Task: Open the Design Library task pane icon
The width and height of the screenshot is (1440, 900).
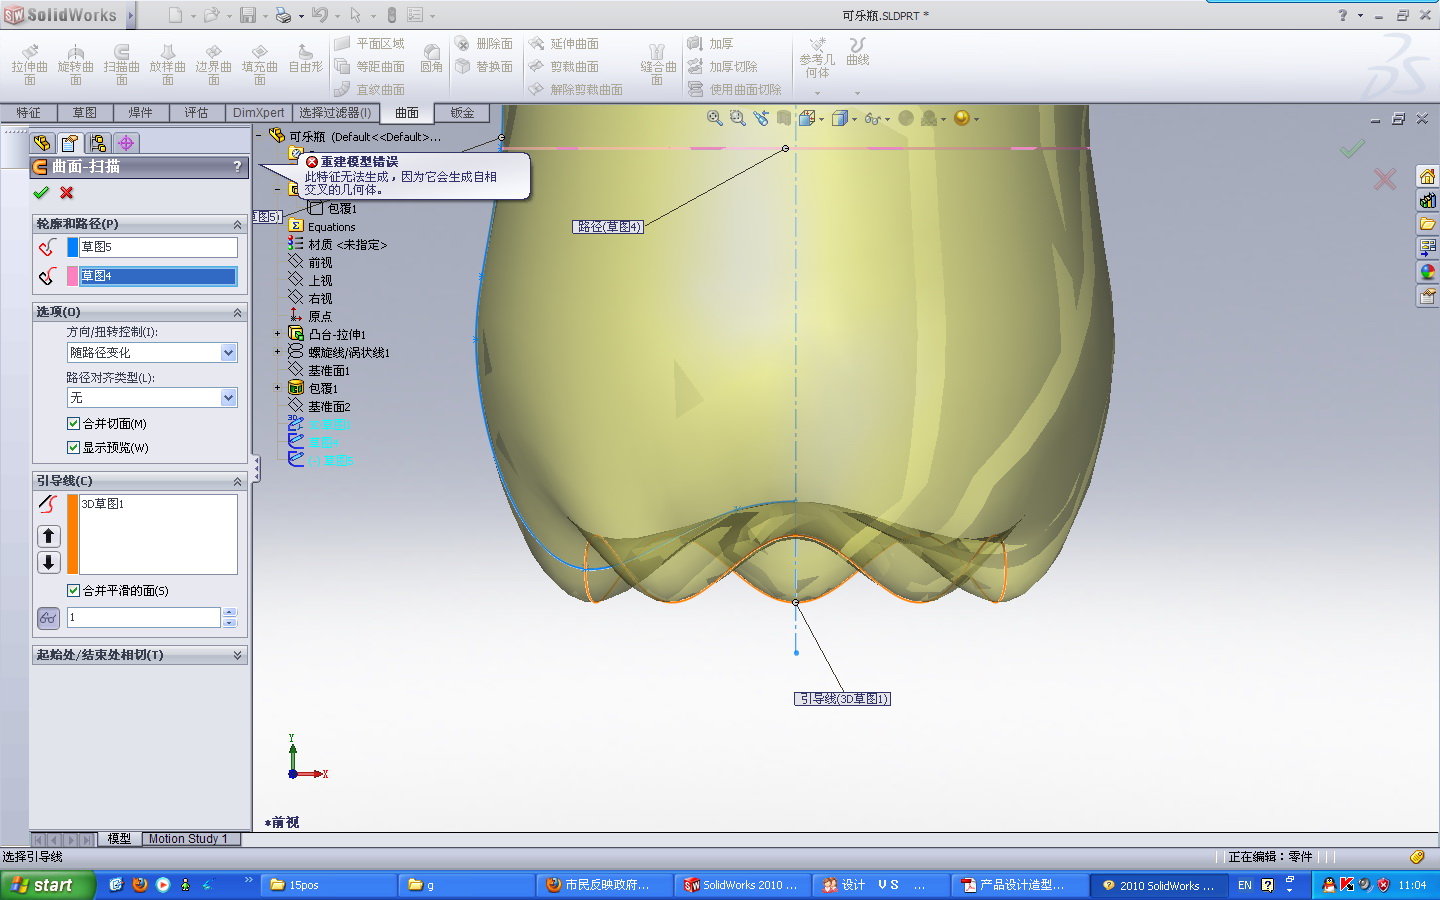Action: click(1427, 200)
